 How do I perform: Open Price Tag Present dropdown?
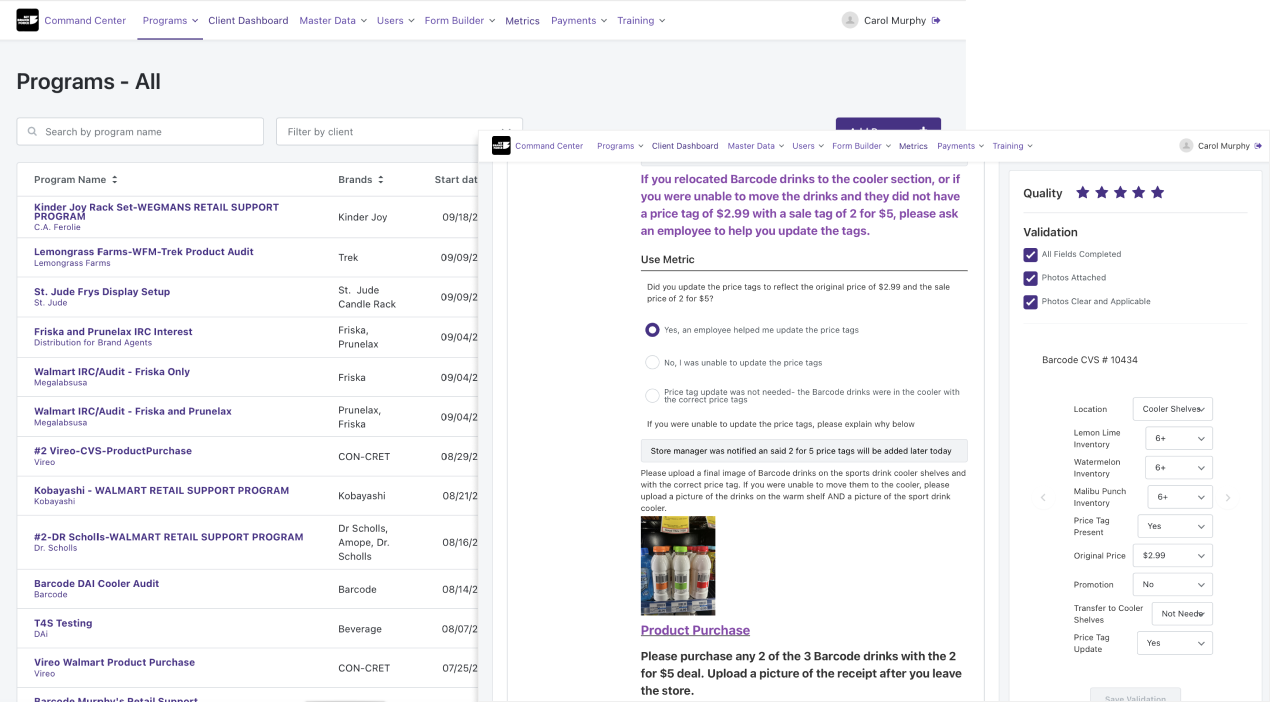coord(1175,526)
